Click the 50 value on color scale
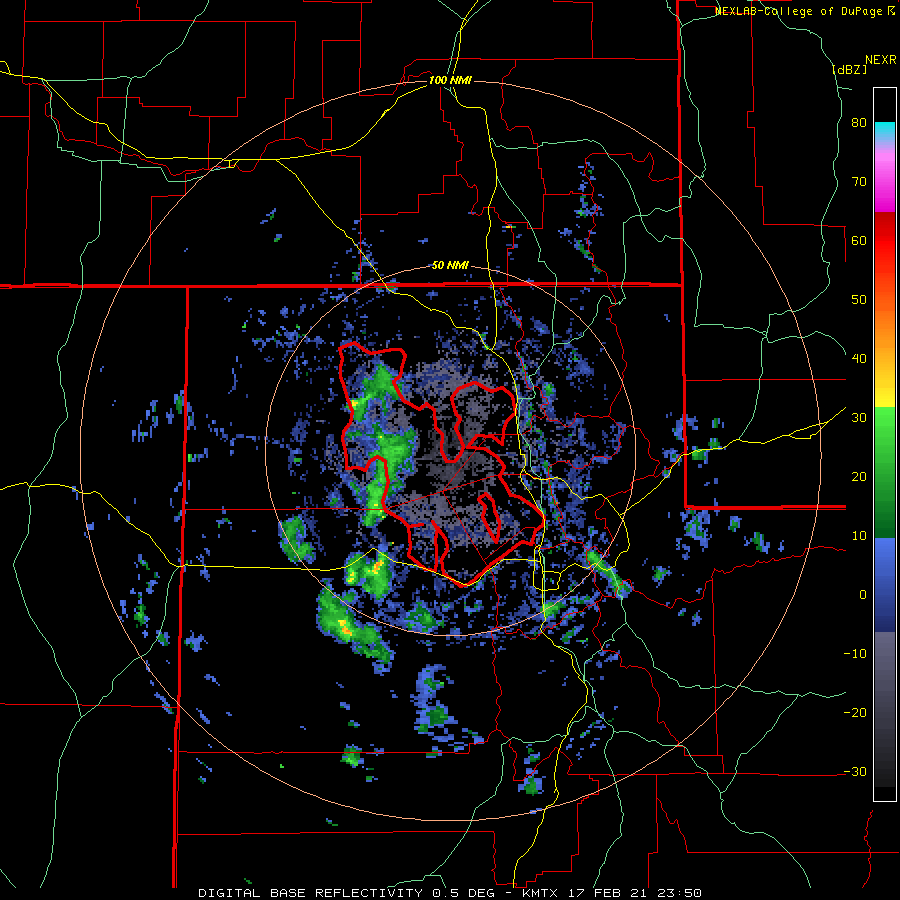 (x=859, y=300)
